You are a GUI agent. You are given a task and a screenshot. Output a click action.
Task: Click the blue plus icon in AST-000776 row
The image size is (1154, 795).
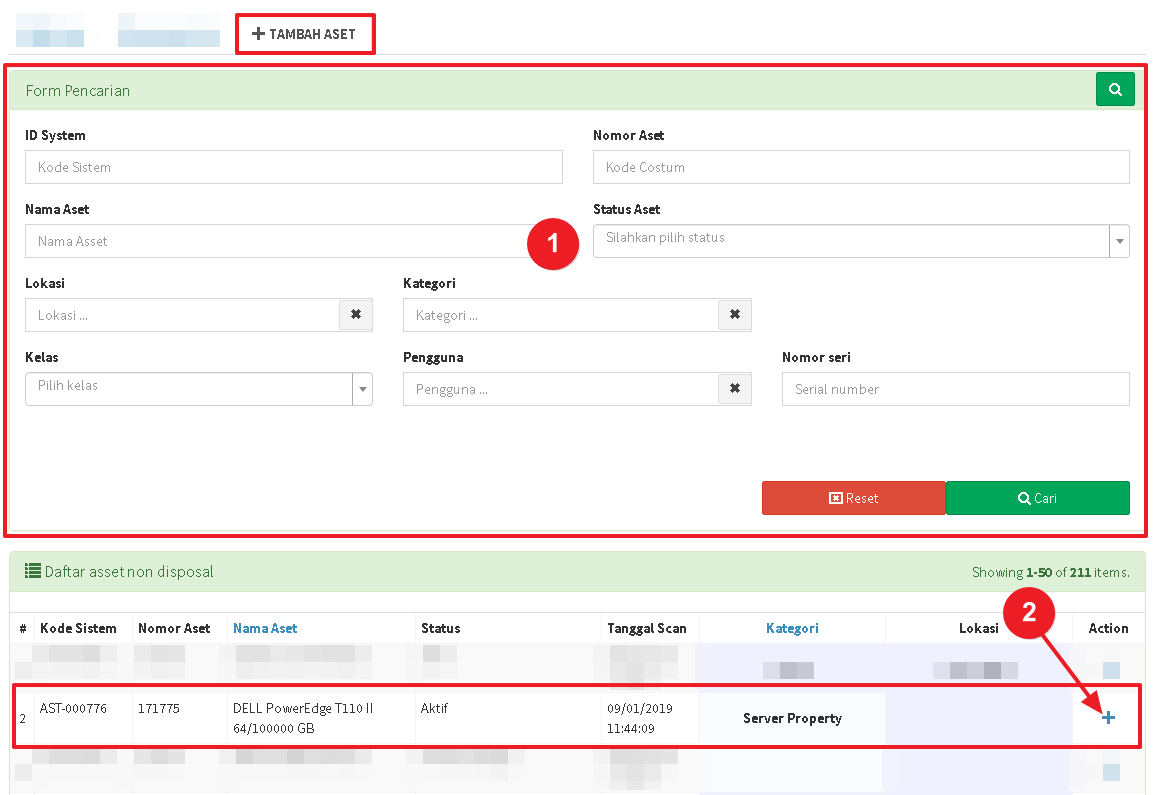[x=1108, y=717]
